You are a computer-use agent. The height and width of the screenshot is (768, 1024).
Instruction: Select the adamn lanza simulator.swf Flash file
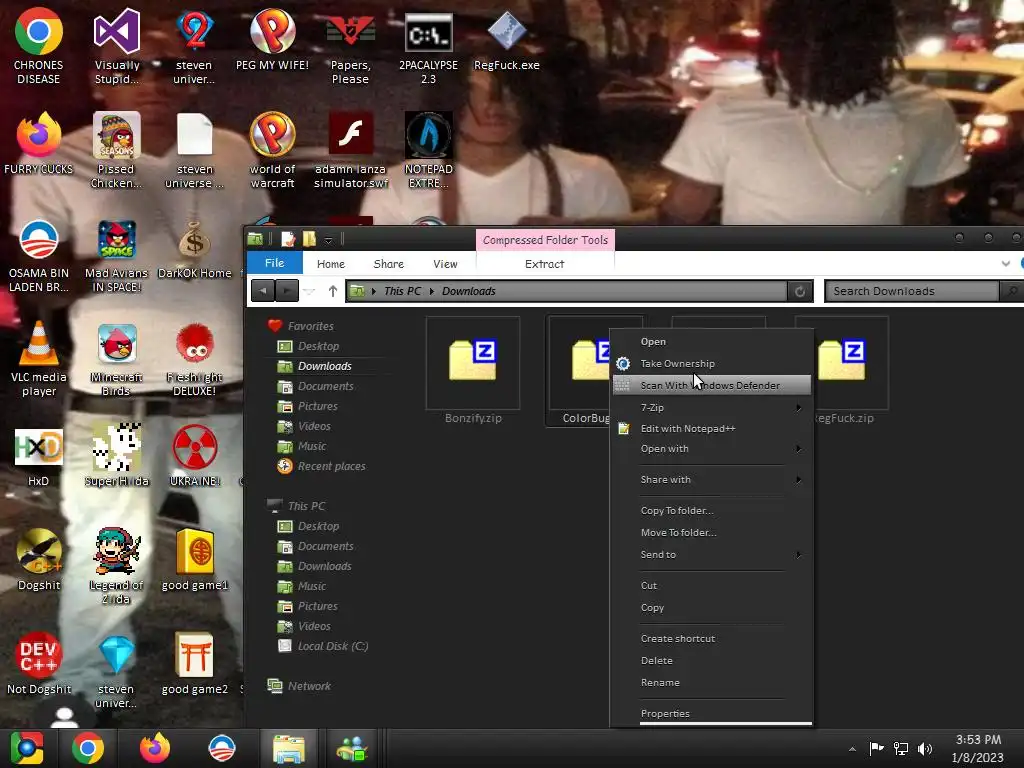pyautogui.click(x=351, y=150)
